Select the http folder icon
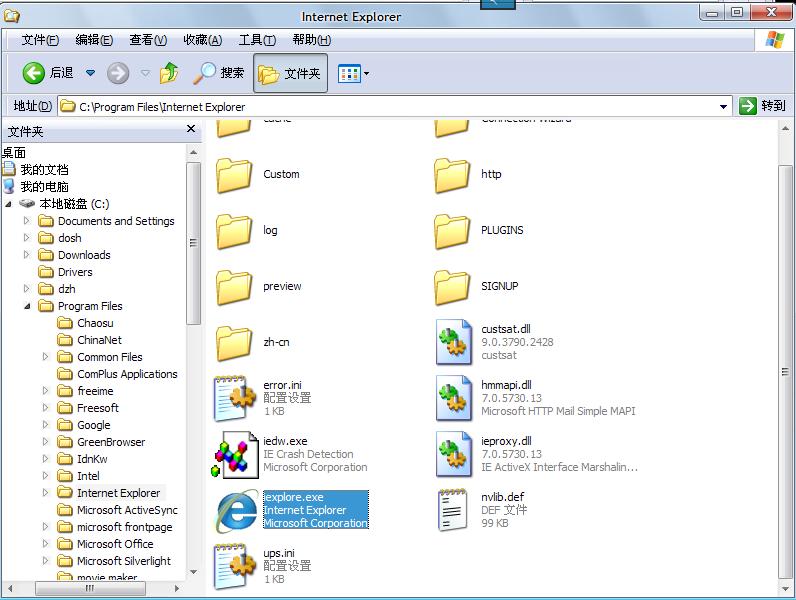This screenshot has width=796, height=600. point(452,175)
